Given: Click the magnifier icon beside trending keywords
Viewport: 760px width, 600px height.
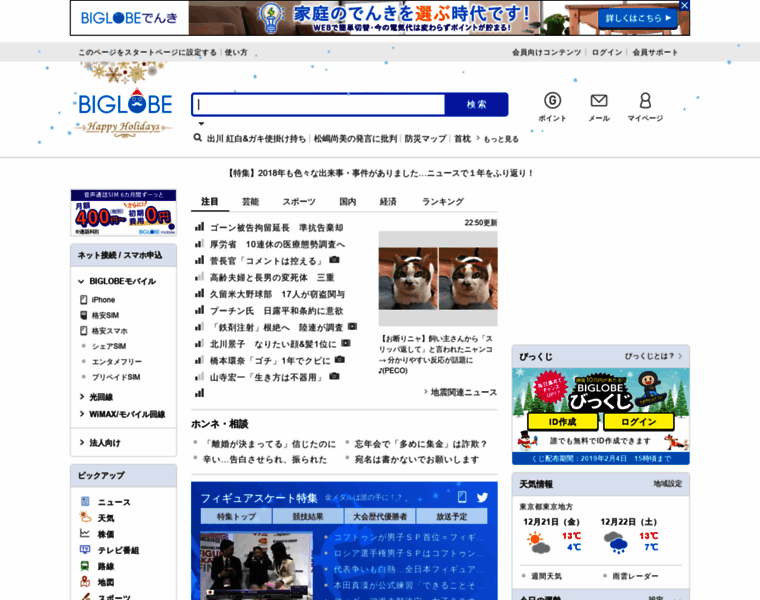Looking at the screenshot, I should click(x=197, y=138).
